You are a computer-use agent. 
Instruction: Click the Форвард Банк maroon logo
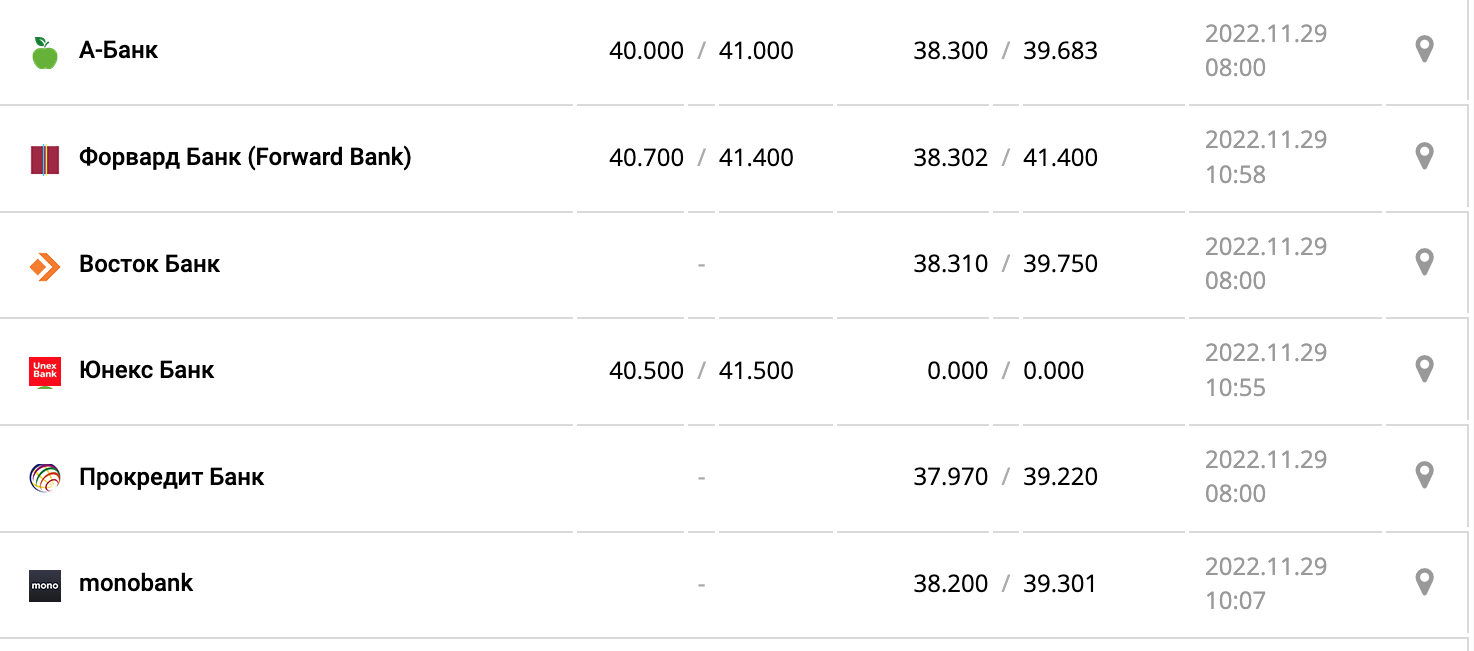(44, 159)
